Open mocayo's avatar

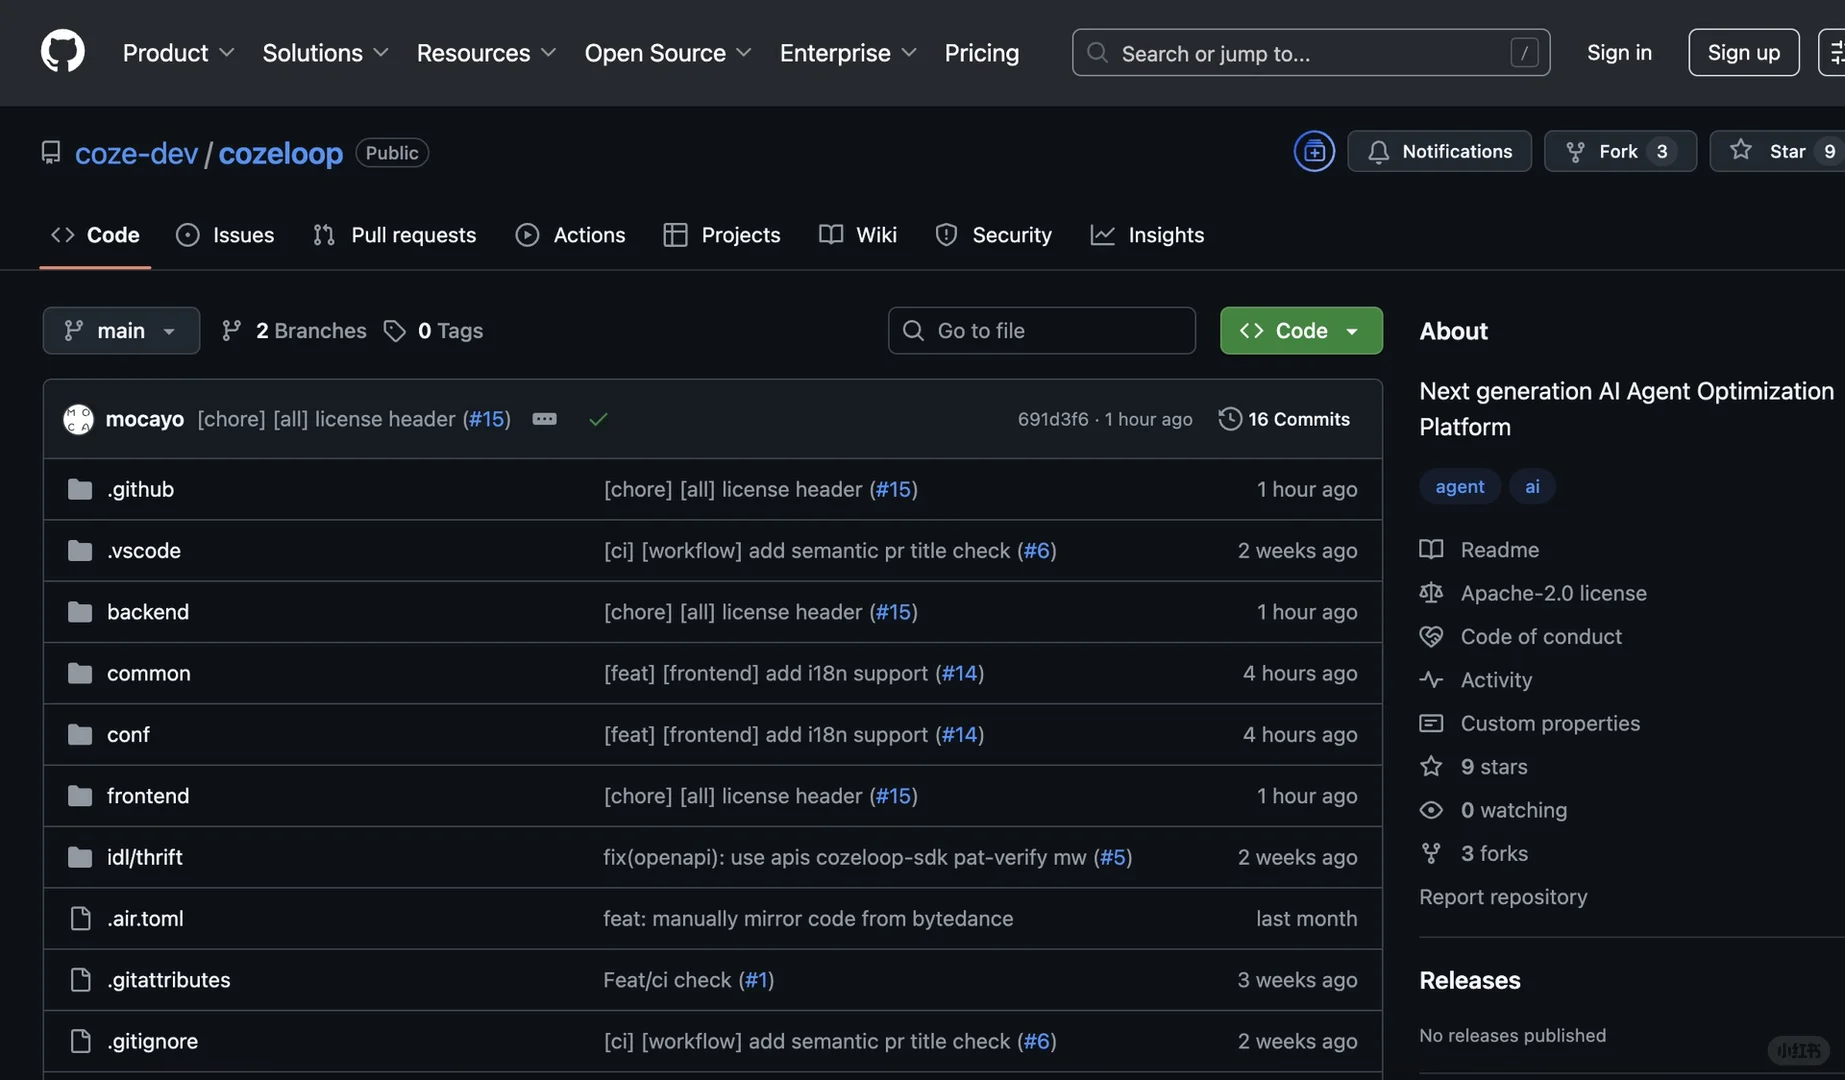[78, 419]
